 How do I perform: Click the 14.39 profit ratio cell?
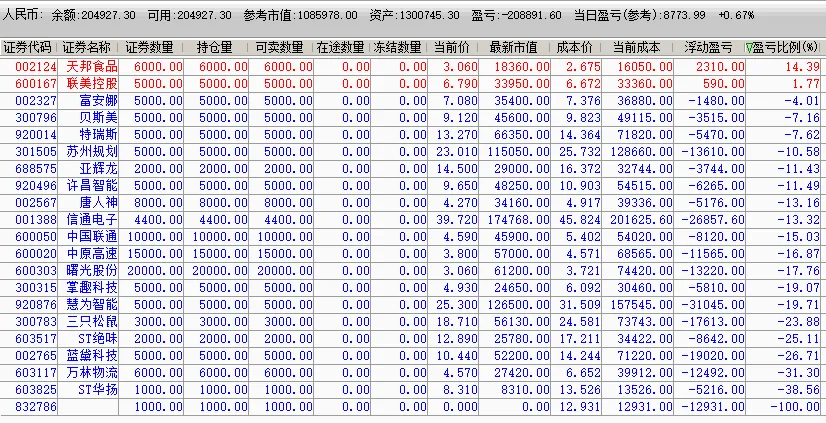pos(802,66)
